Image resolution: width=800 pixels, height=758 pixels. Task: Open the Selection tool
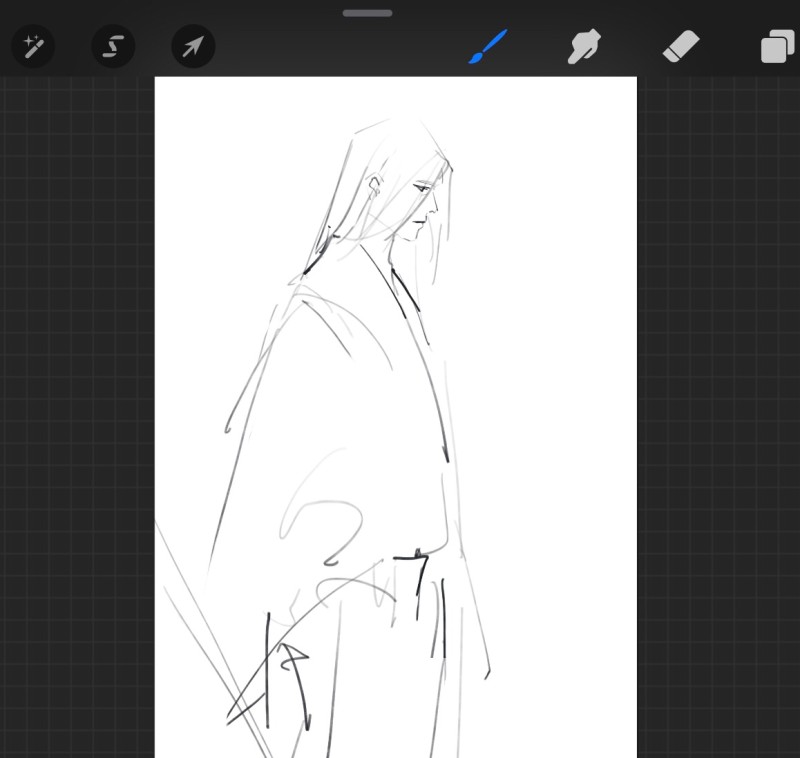click(x=113, y=46)
